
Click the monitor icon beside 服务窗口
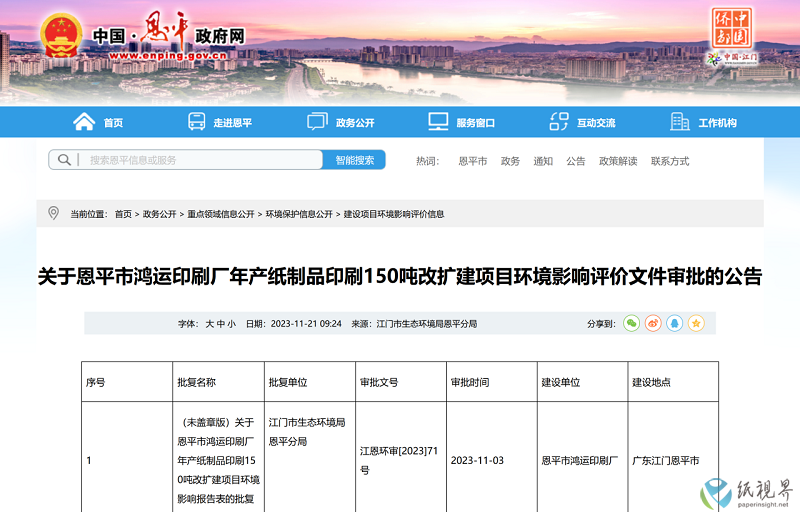click(x=438, y=122)
